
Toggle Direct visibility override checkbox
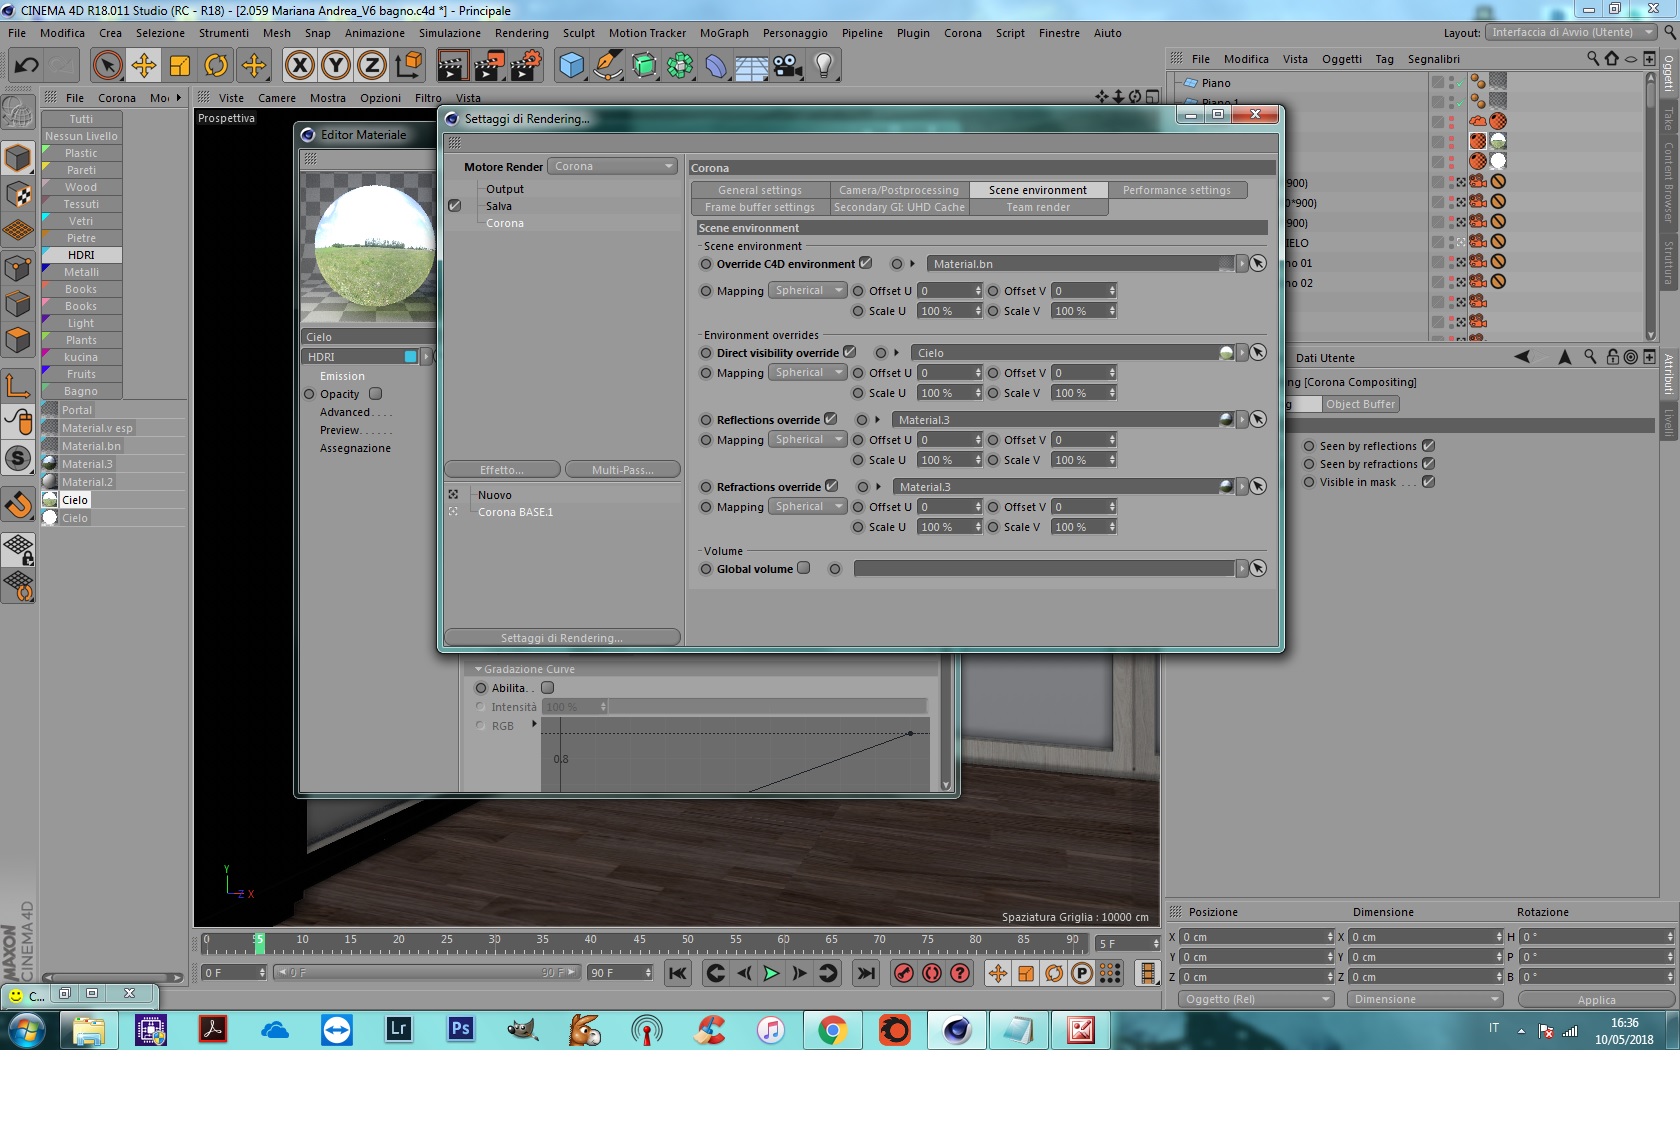(x=850, y=352)
